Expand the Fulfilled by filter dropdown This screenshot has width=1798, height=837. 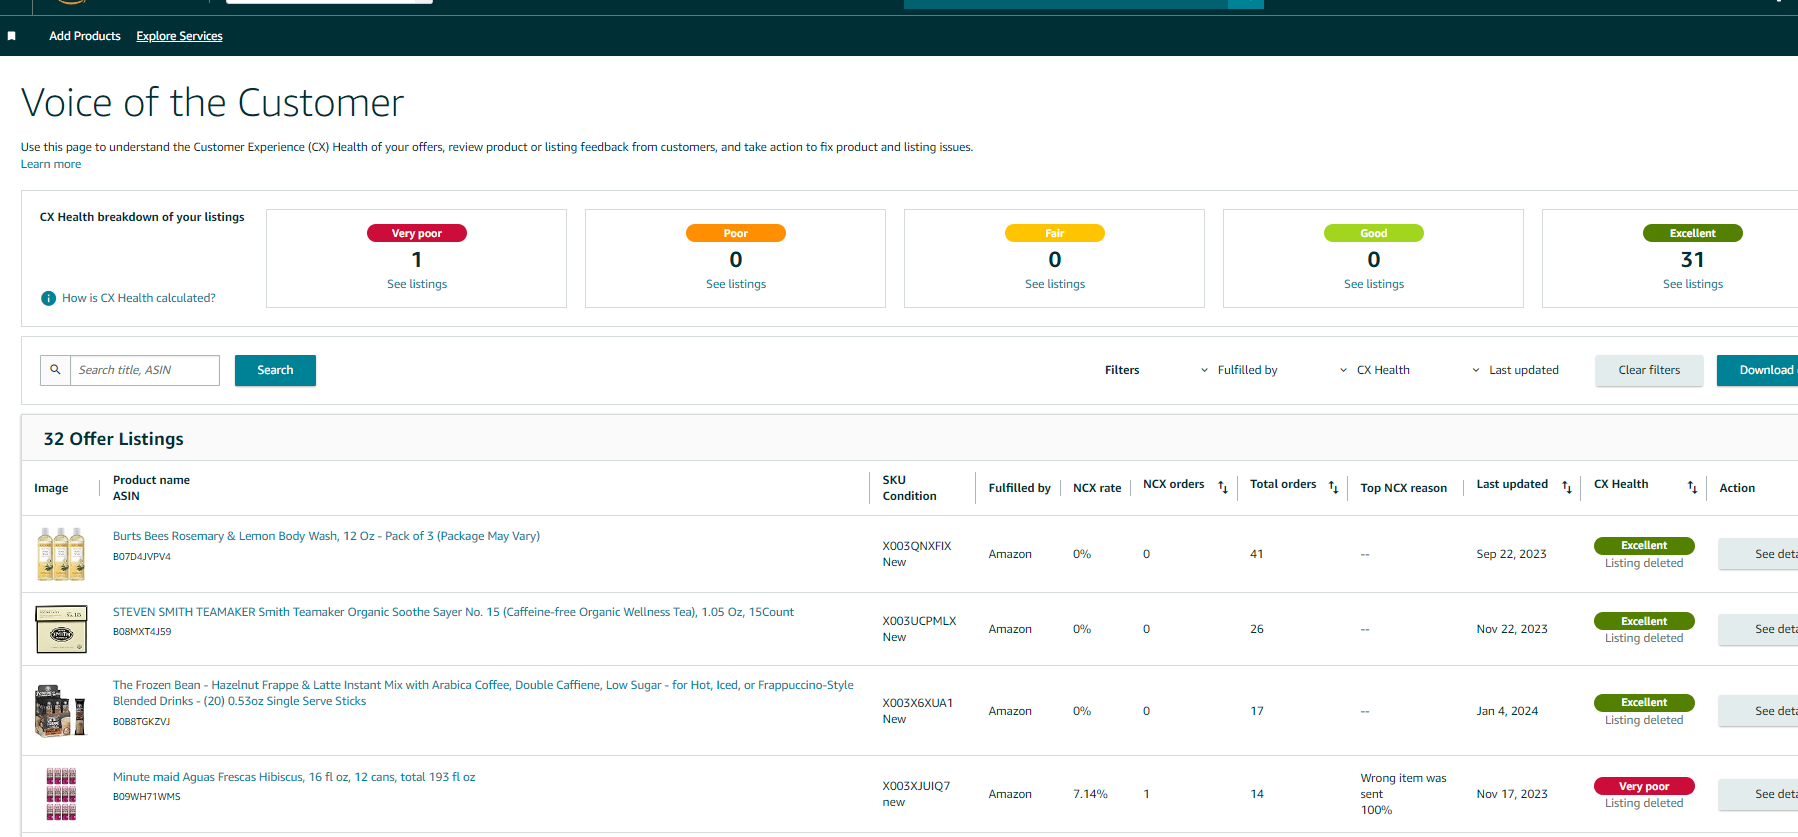(1239, 370)
